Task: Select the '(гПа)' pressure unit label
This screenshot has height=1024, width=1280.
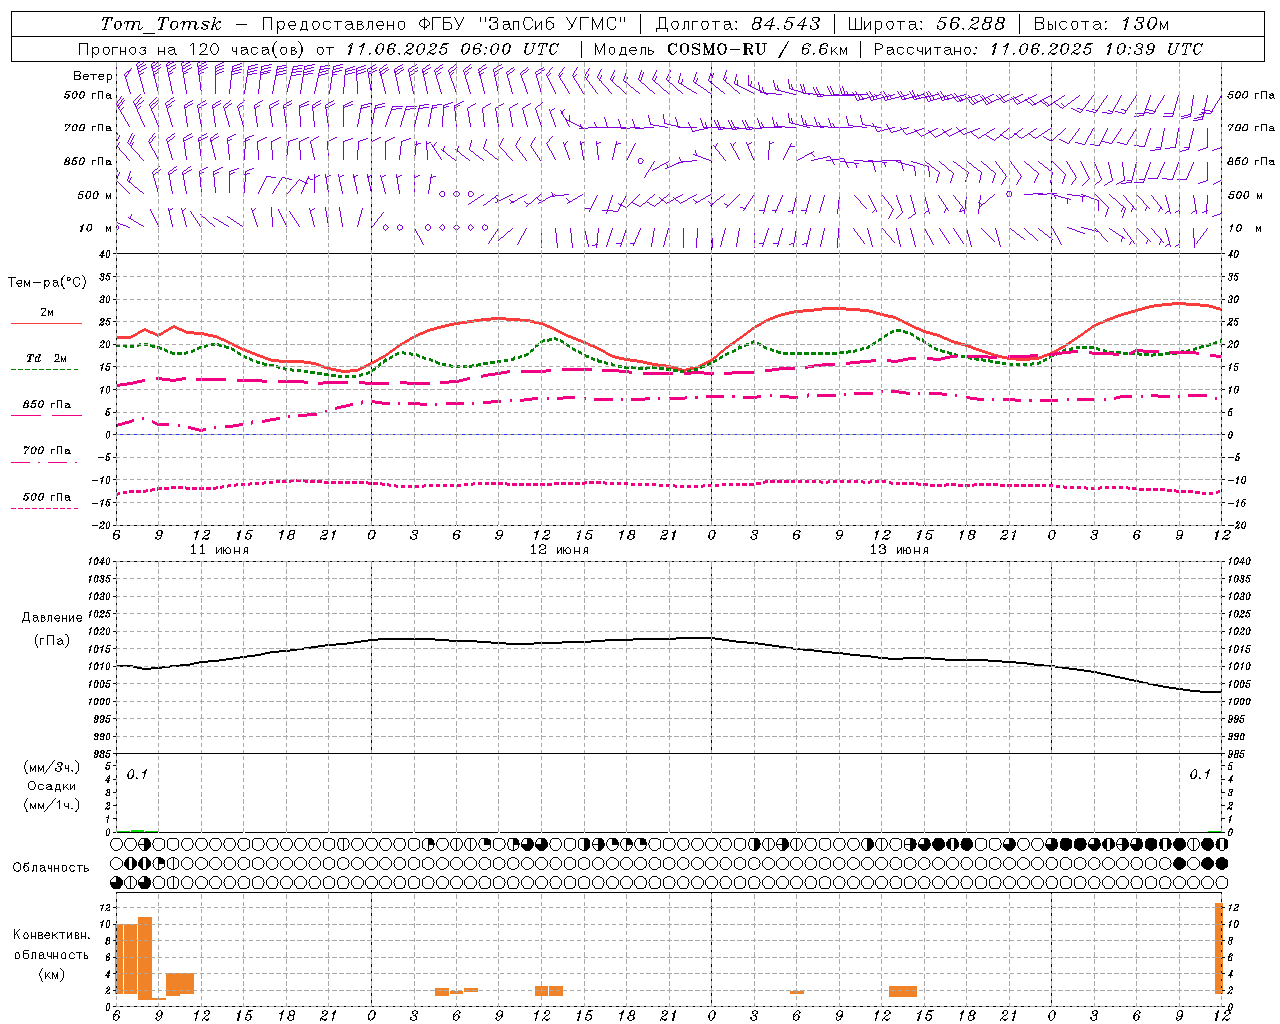Action: 52,641
